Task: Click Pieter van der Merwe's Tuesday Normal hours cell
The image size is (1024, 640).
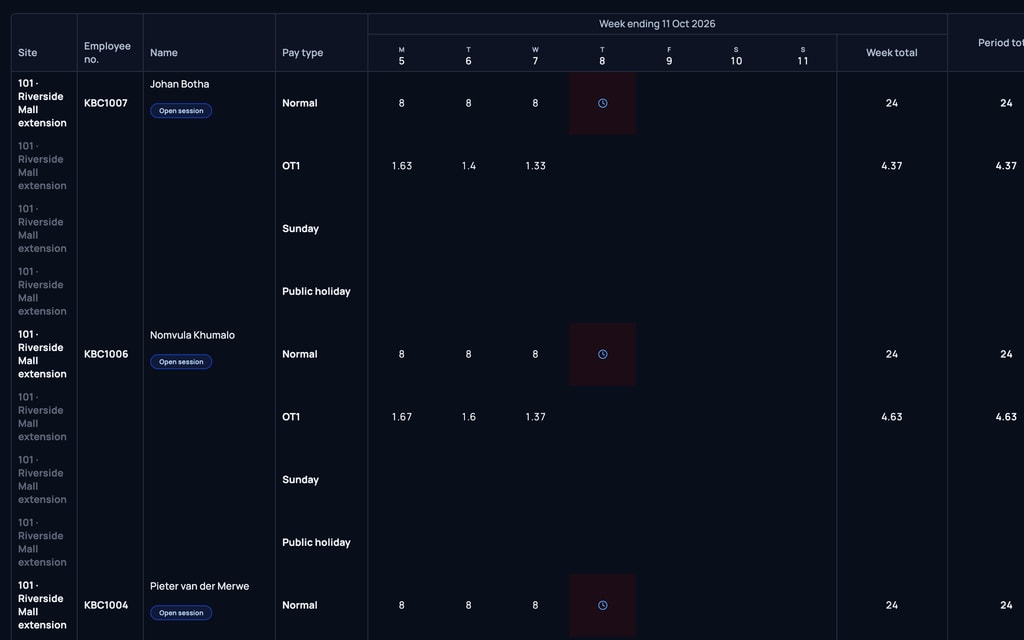Action: point(468,605)
